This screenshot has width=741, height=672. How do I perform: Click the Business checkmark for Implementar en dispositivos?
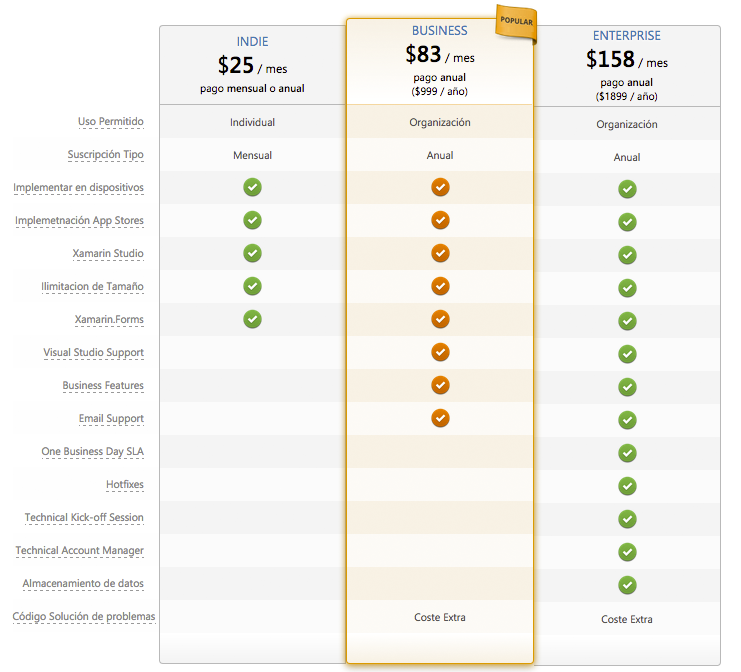tap(440, 187)
